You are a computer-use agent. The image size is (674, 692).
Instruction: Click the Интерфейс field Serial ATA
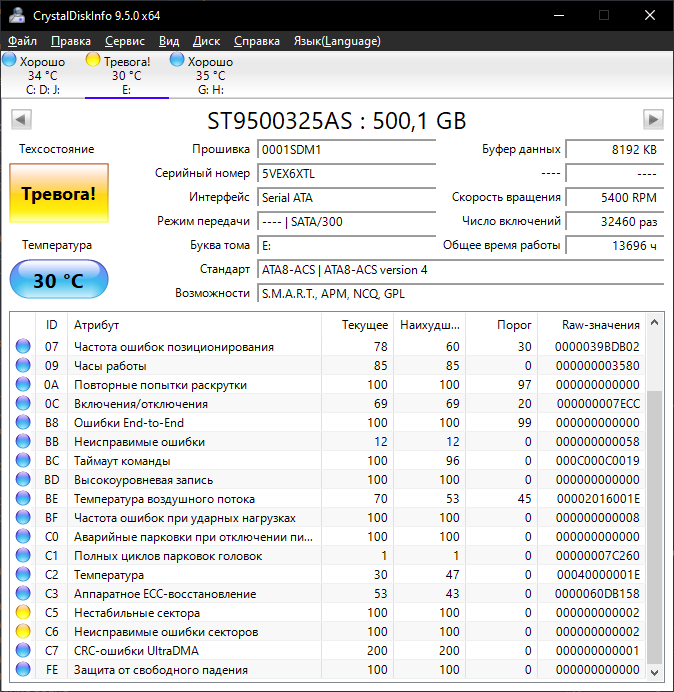[x=346, y=197]
